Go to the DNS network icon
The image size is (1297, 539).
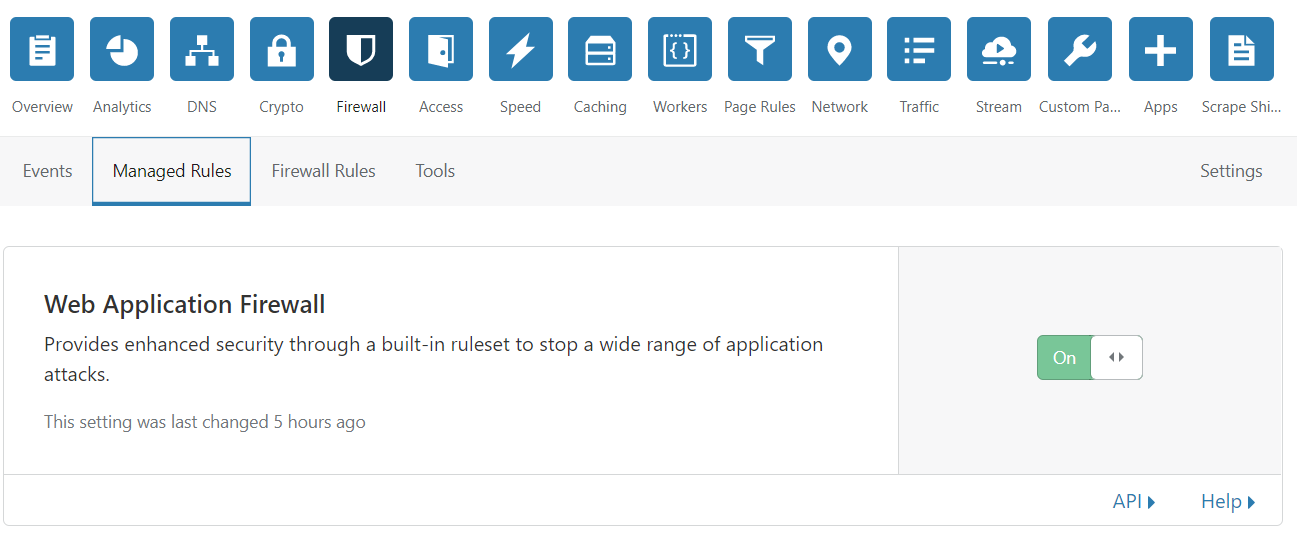coord(202,50)
